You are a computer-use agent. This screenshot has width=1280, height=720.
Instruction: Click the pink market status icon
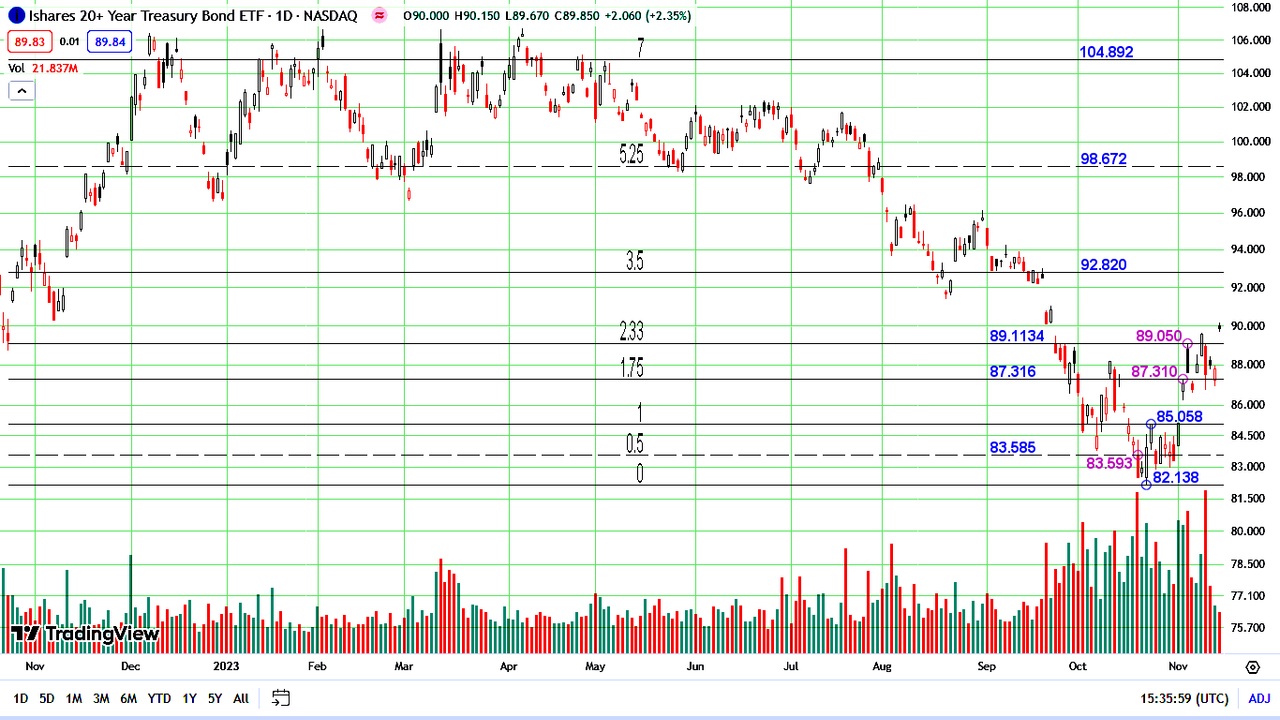tap(379, 15)
